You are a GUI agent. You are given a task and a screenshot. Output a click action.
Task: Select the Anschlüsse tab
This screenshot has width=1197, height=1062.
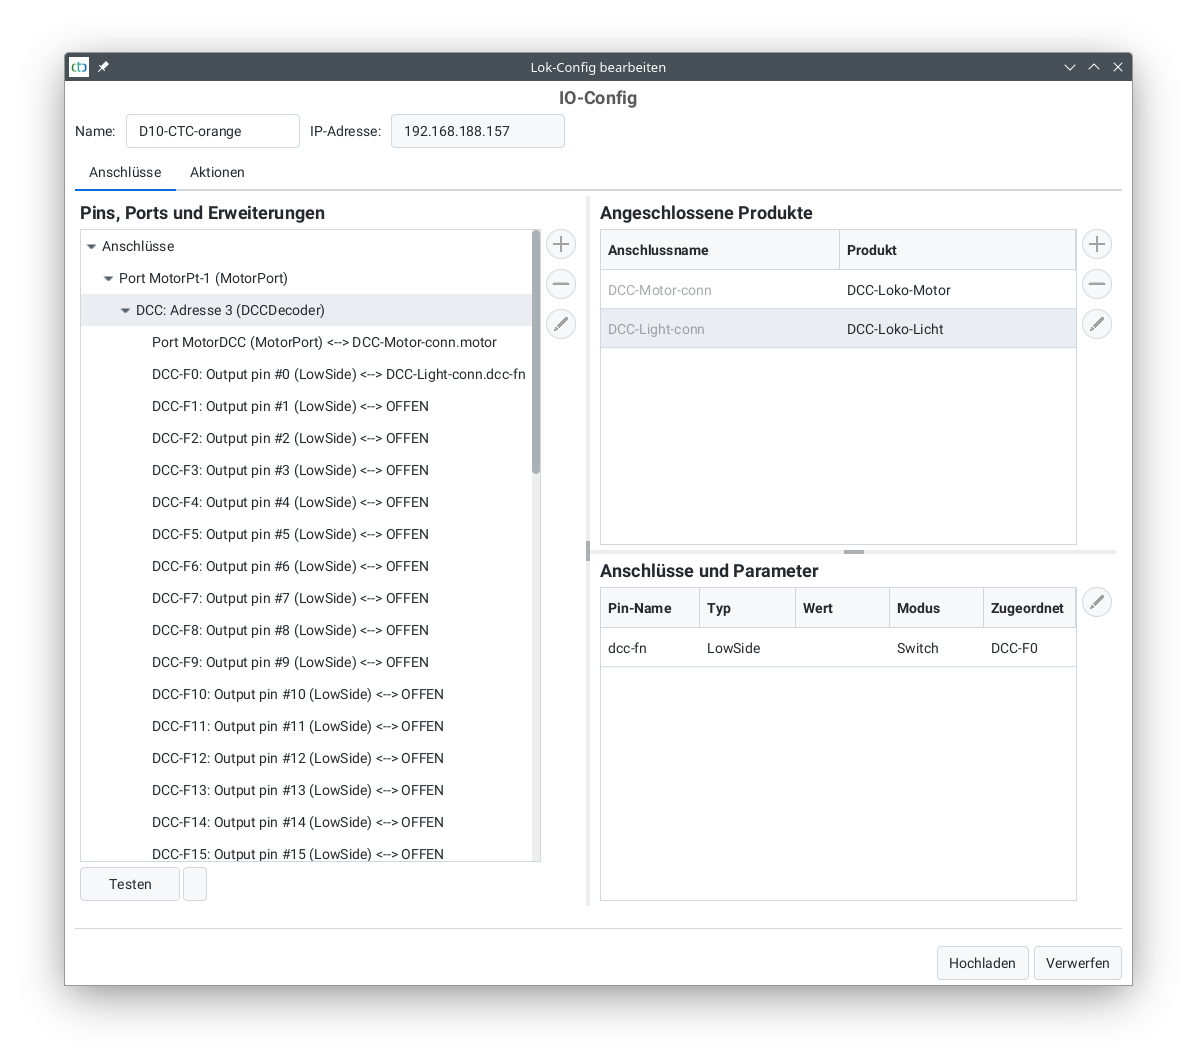click(x=125, y=172)
